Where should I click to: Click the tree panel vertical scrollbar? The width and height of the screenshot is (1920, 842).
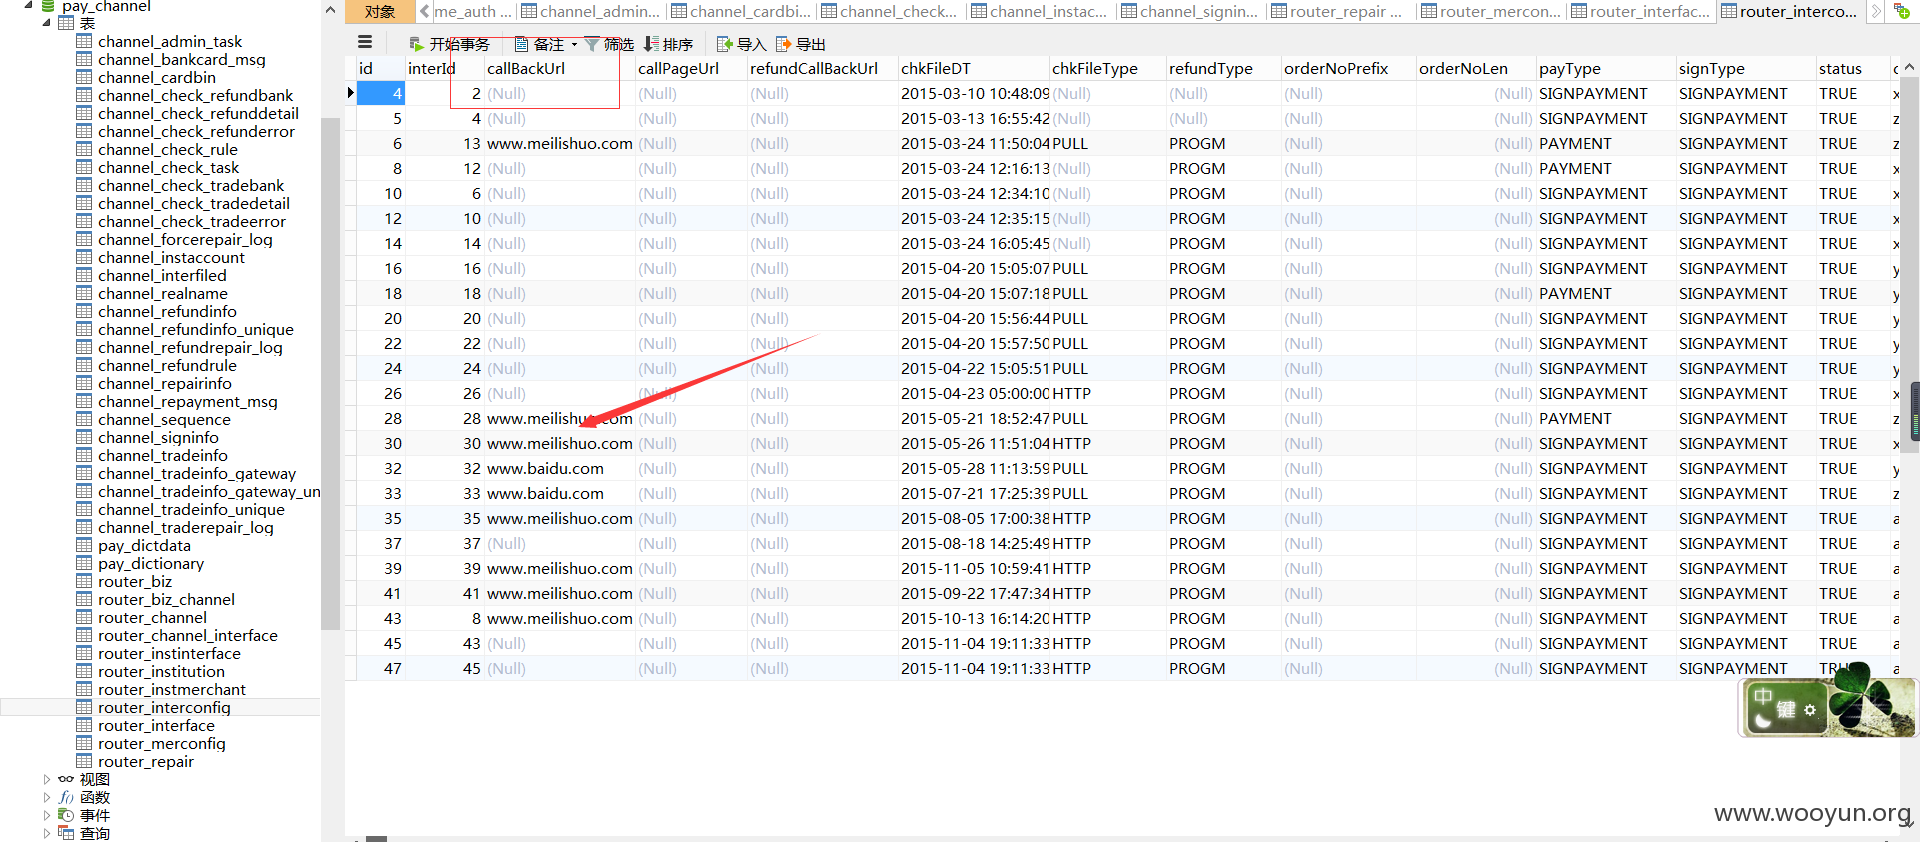click(331, 373)
